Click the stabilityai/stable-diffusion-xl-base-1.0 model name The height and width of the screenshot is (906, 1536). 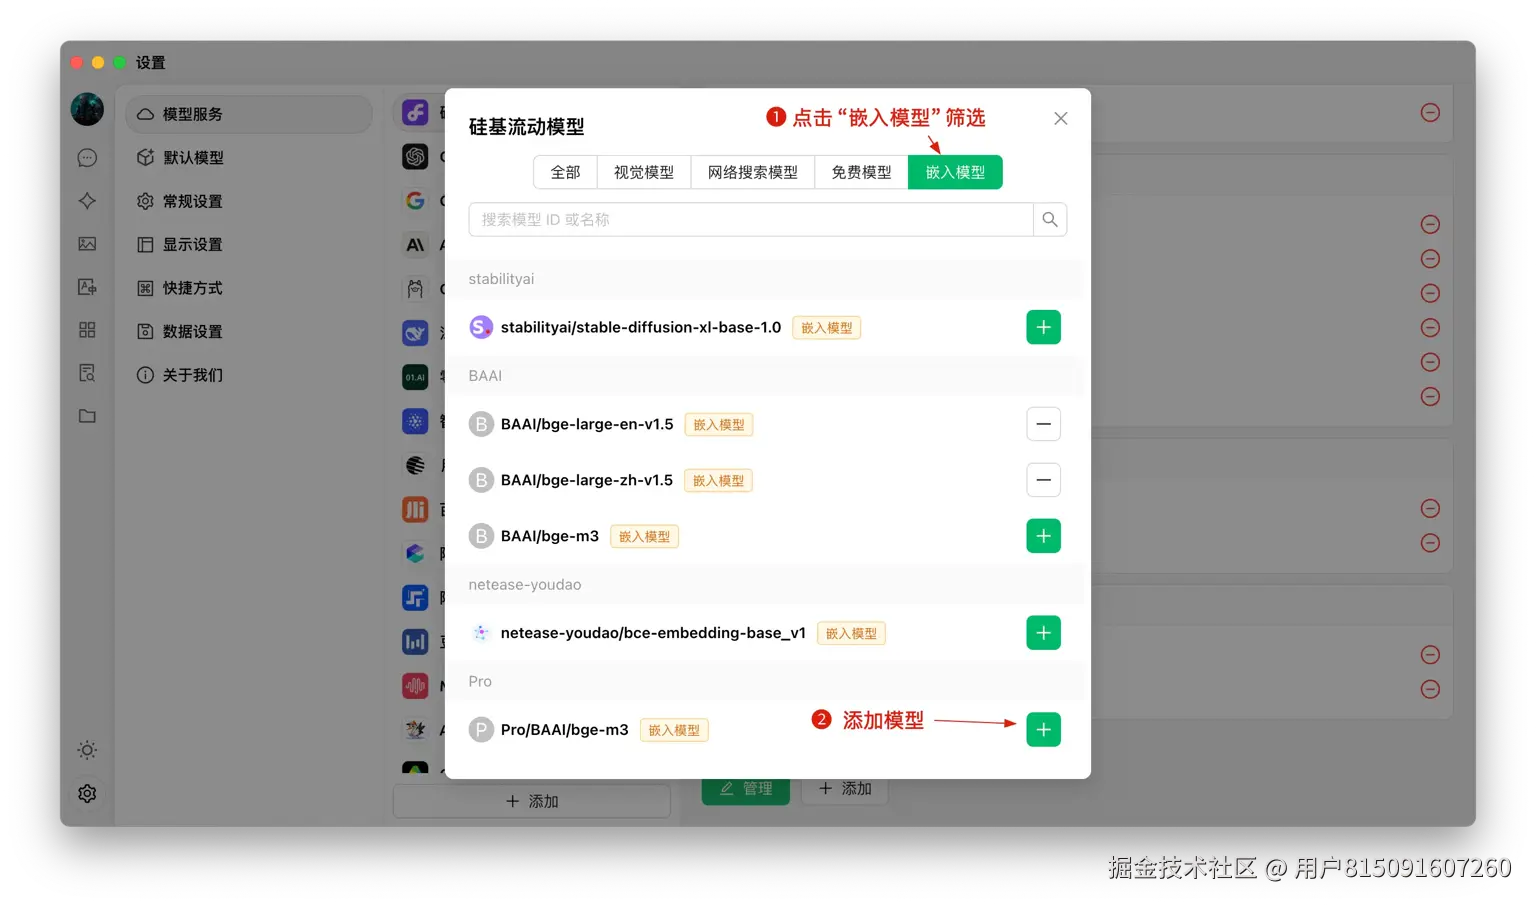[641, 327]
